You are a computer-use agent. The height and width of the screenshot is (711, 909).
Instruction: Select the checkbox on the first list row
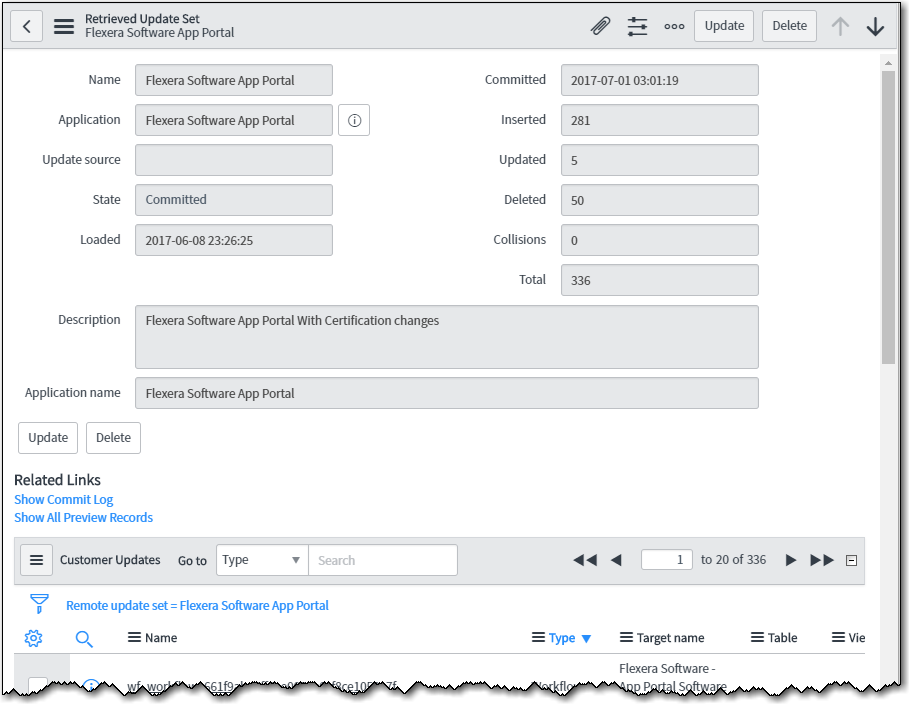(x=36, y=686)
